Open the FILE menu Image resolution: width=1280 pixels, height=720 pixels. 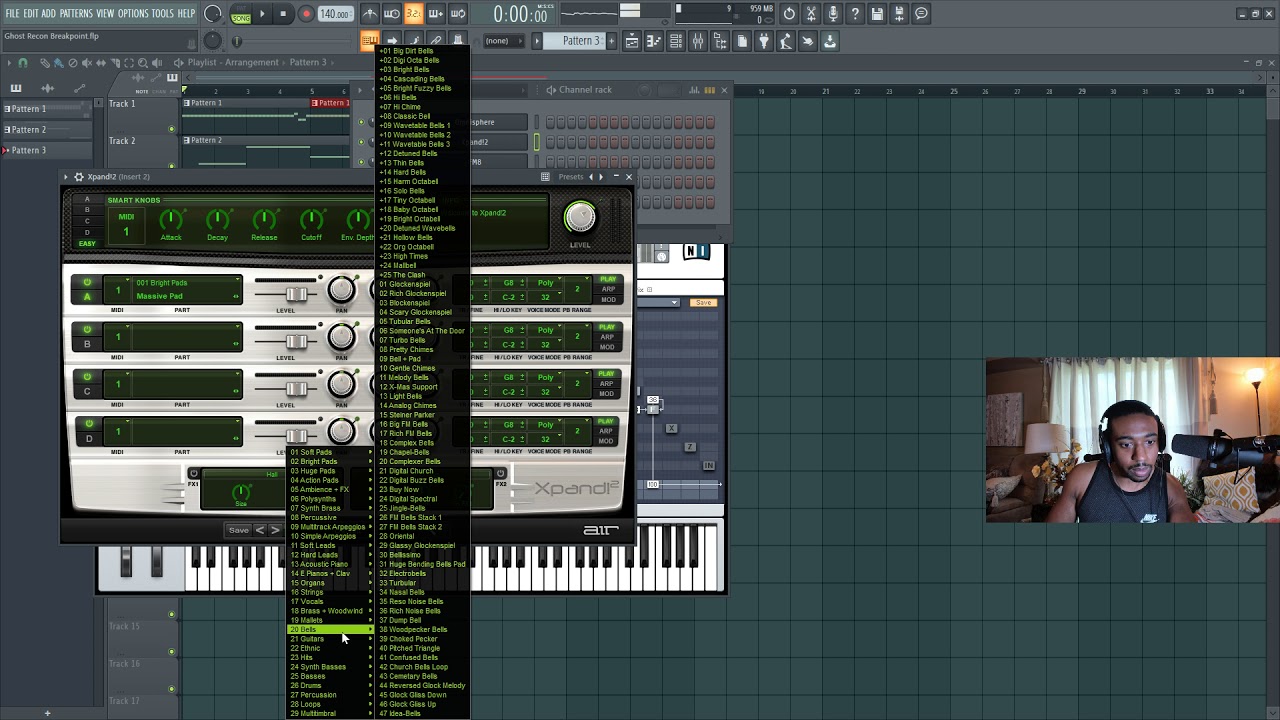click(x=12, y=13)
